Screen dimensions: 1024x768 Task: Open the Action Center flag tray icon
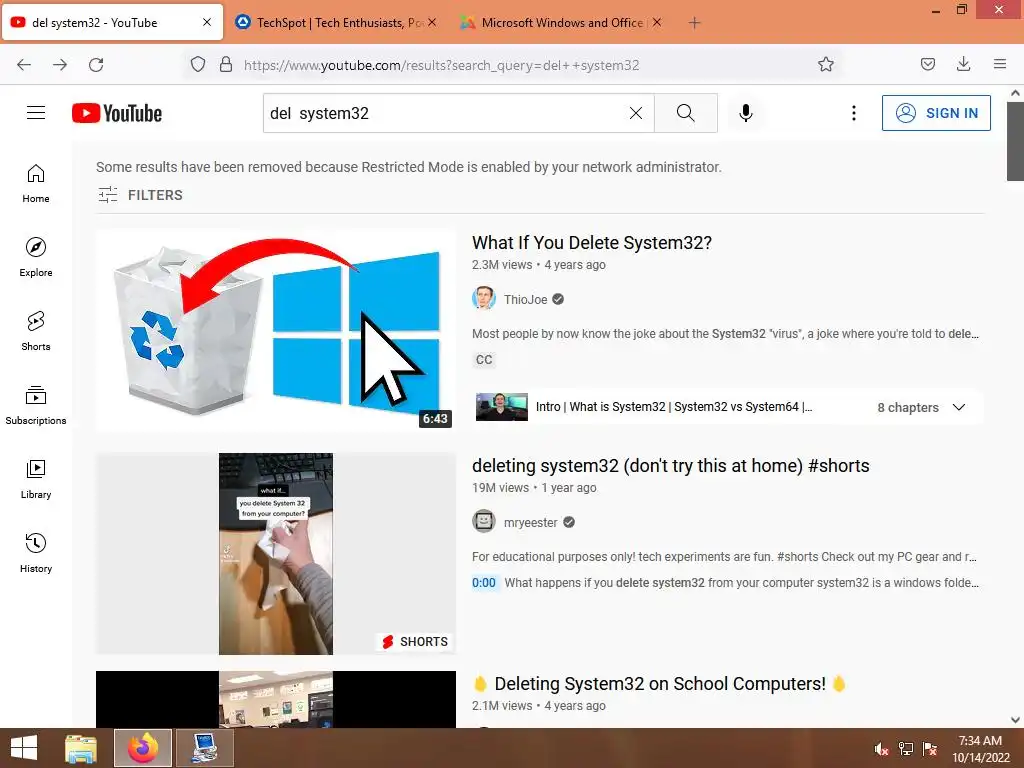930,749
